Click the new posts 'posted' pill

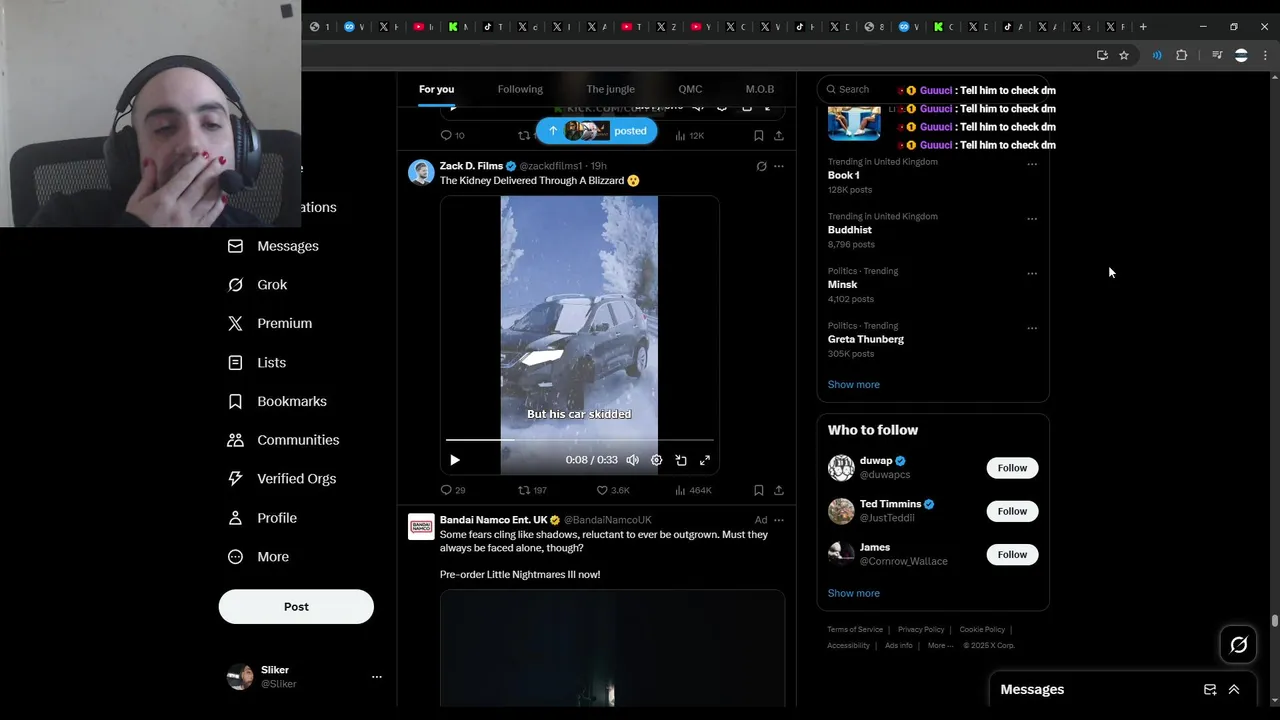click(x=596, y=131)
